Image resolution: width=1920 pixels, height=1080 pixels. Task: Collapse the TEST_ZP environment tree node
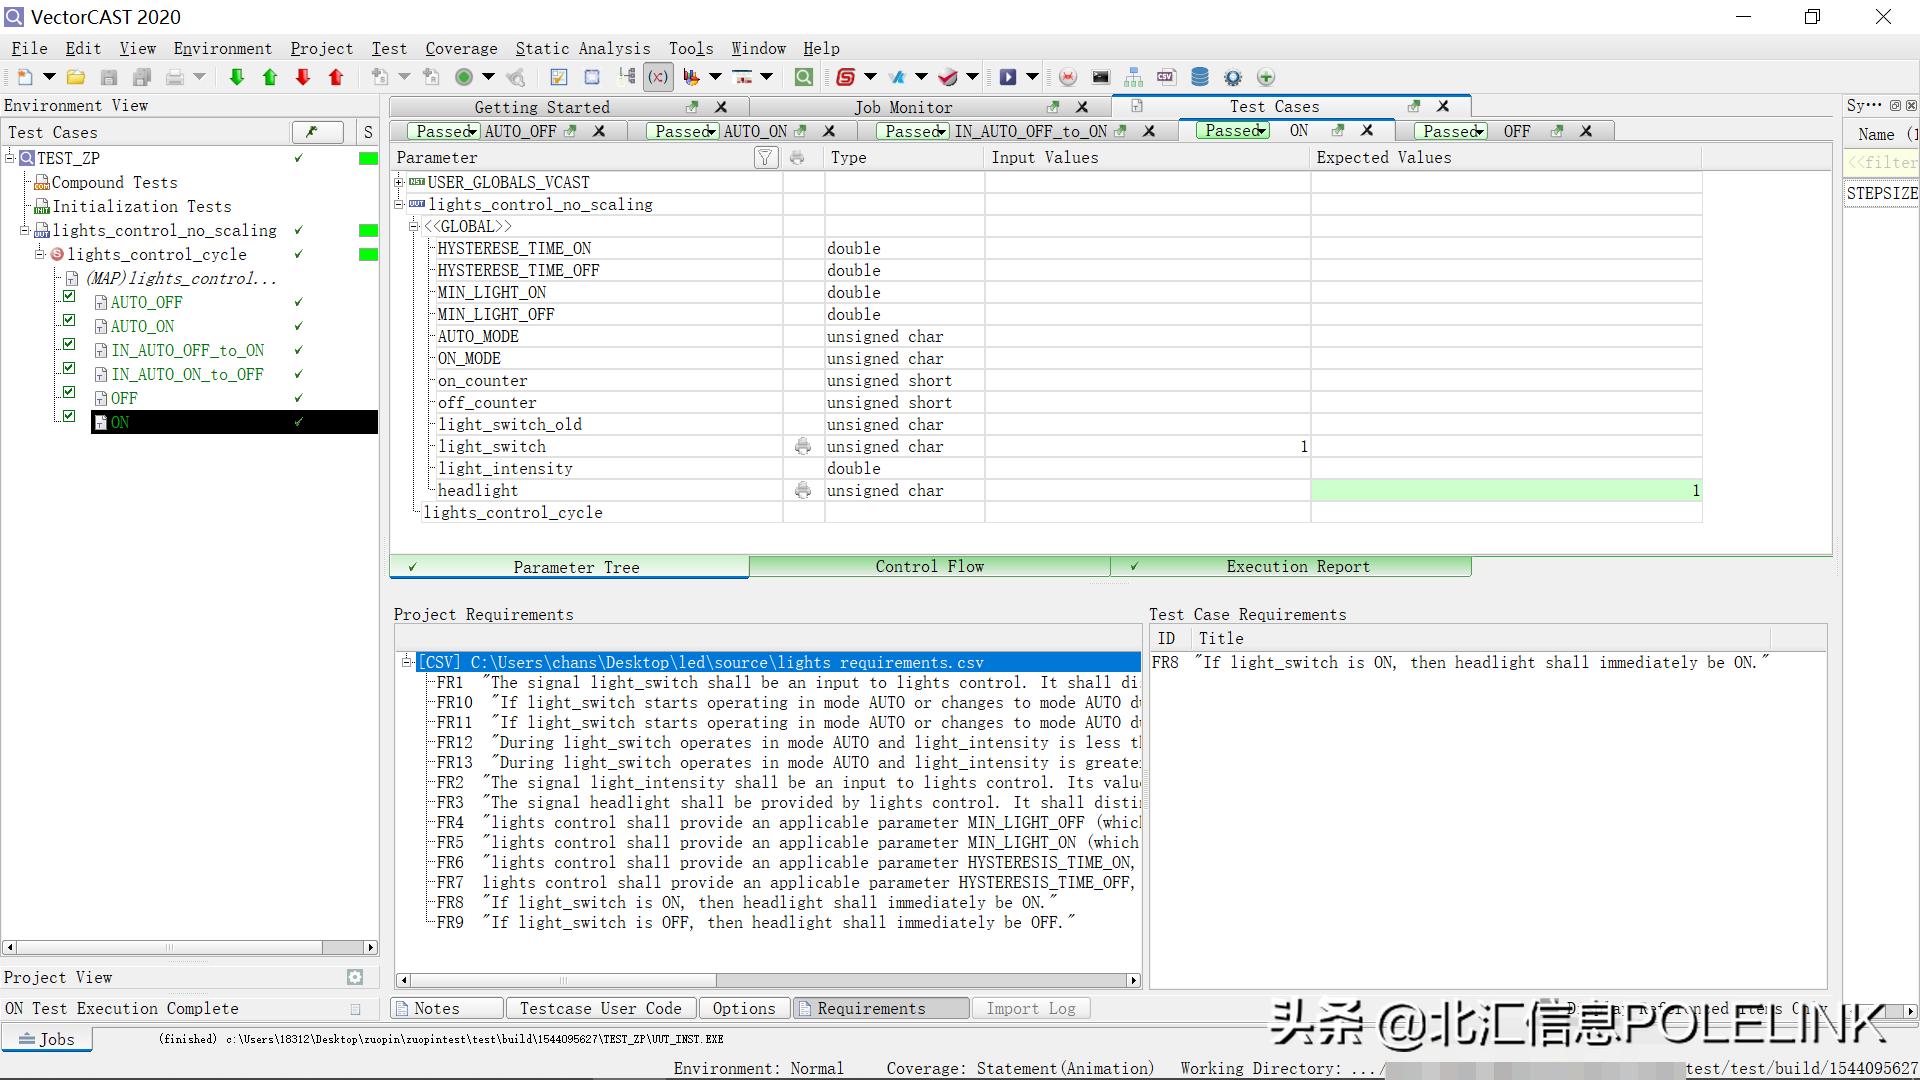(x=10, y=157)
